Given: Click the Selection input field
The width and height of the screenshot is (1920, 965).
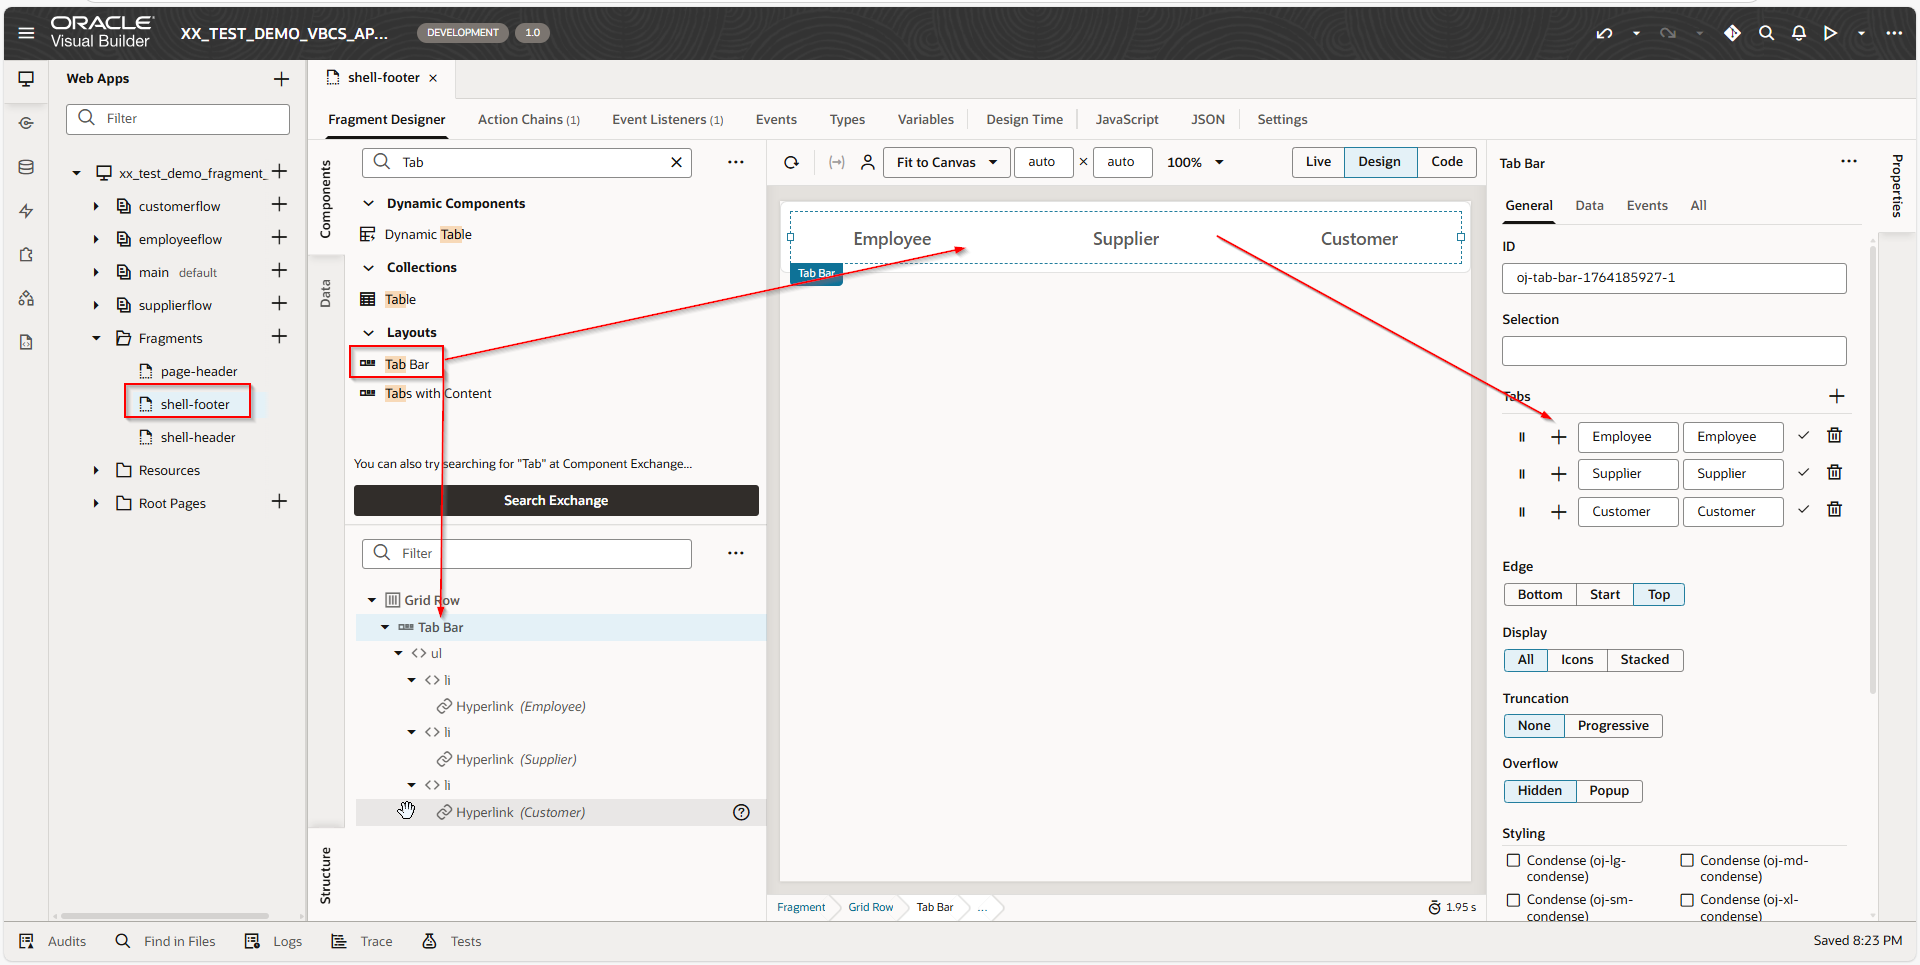Looking at the screenshot, I should [1673, 351].
